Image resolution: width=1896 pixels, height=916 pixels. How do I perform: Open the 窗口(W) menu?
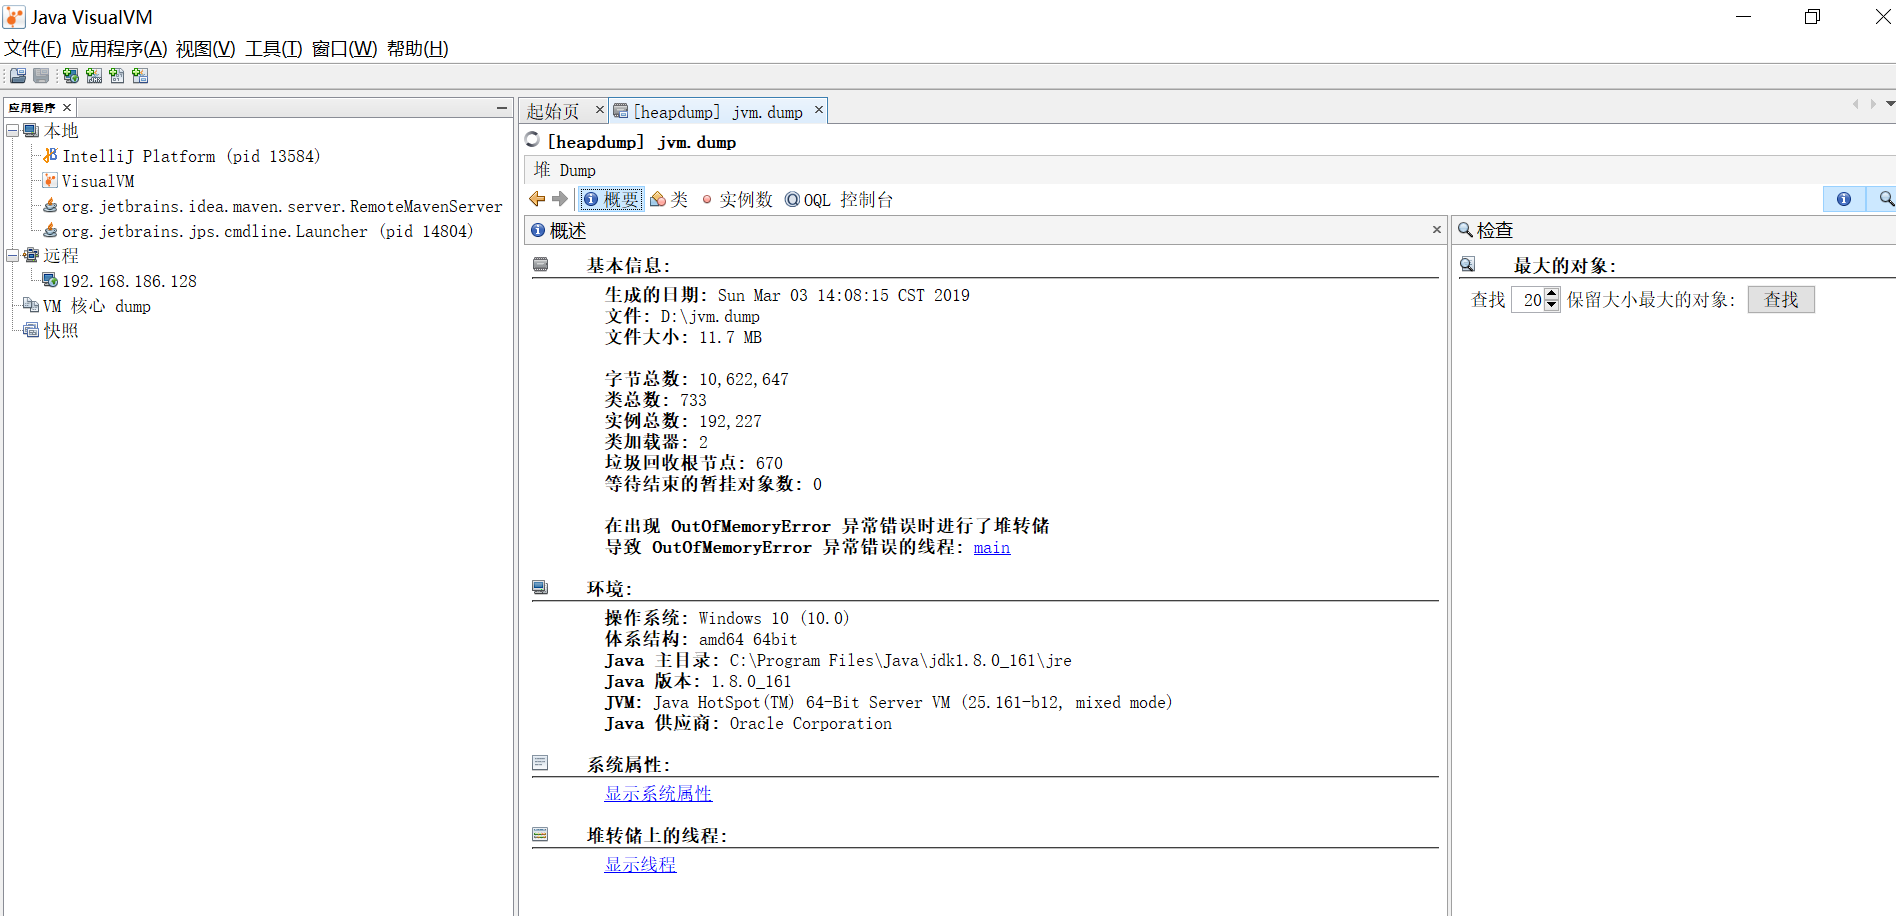tap(345, 49)
